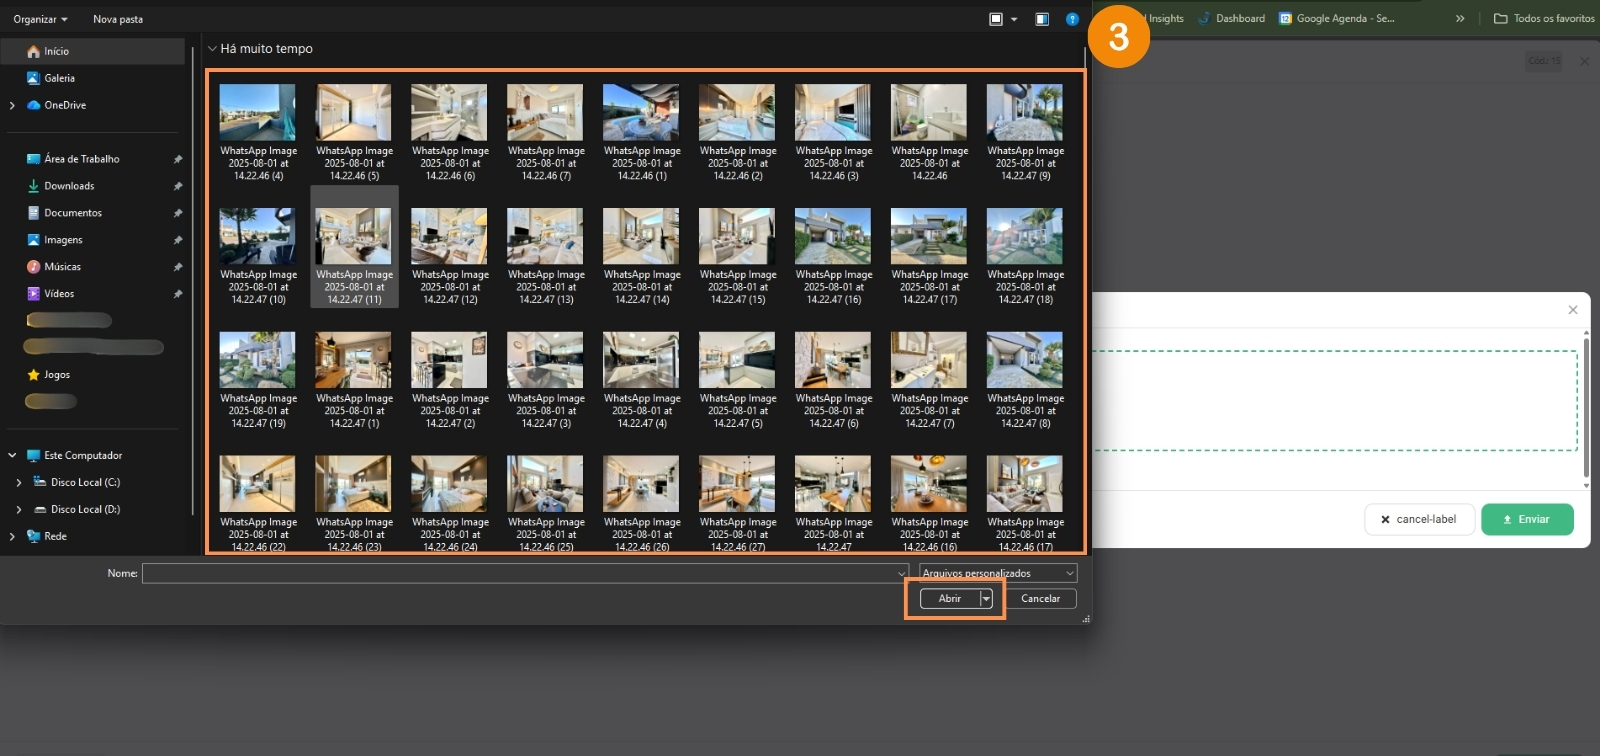Go to Músicas folder in sidebar
This screenshot has height=756, width=1600.
[x=62, y=267]
